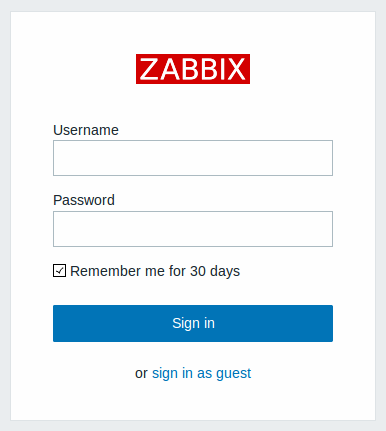Screen dimensions: 386x431
Task: Select the text box under Username
Action: [193, 158]
